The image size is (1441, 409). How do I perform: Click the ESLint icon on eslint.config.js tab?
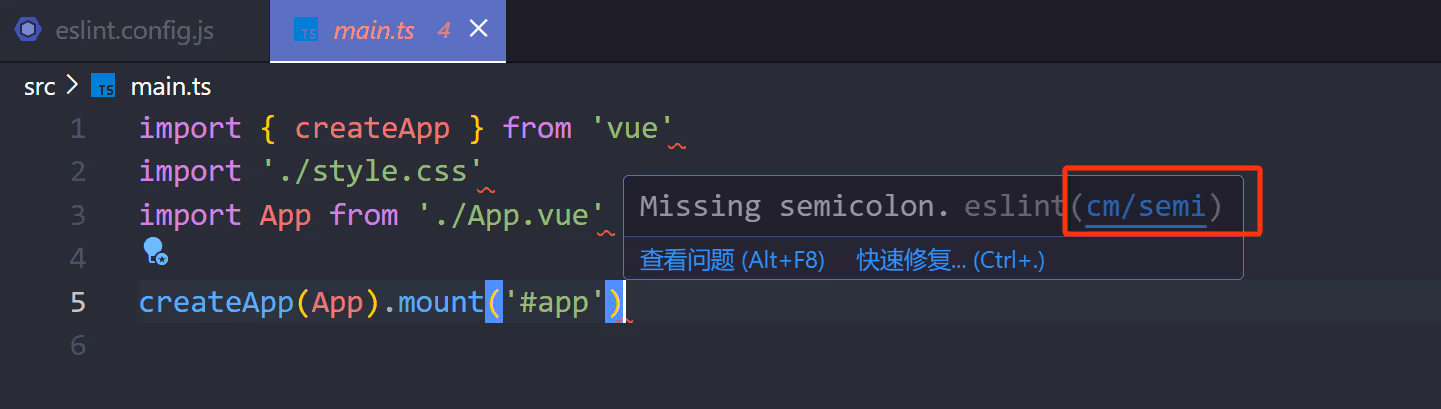click(x=28, y=30)
